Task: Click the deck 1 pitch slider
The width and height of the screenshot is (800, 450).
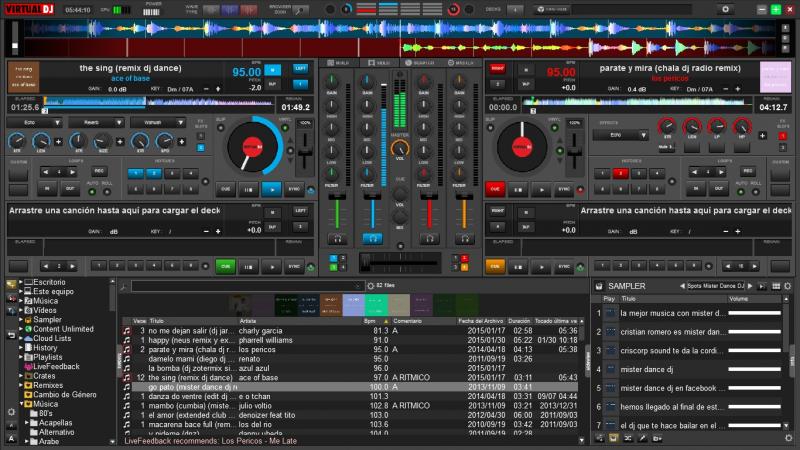Action: (x=305, y=151)
